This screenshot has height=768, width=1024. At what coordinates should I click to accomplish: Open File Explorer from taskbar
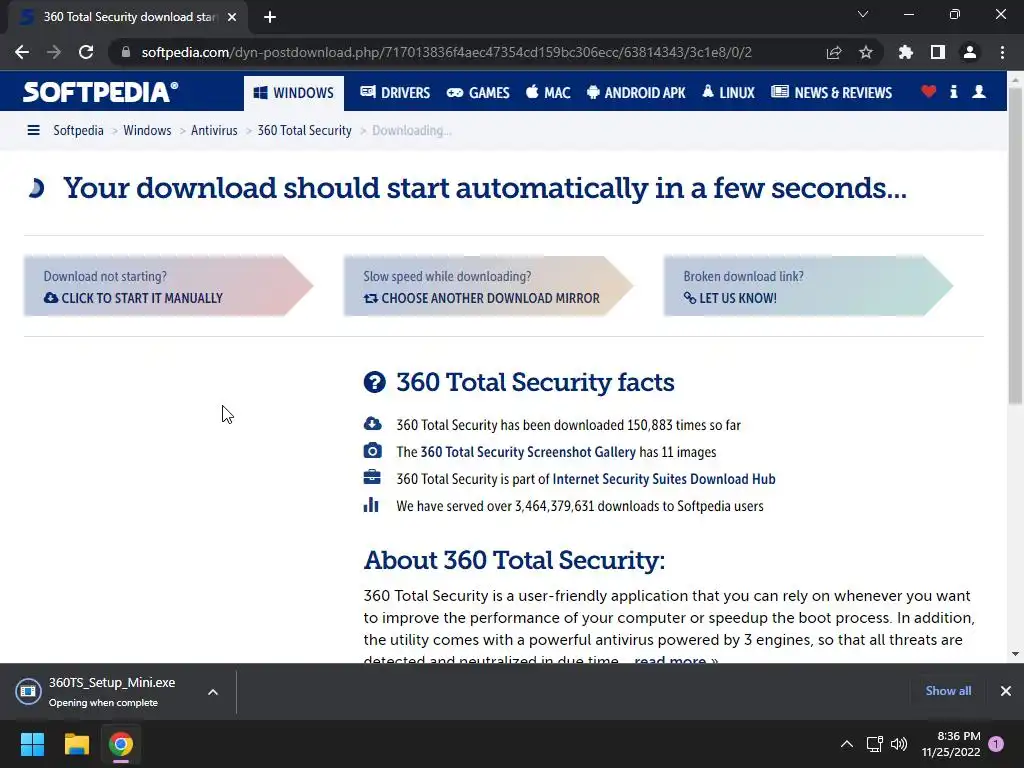(x=76, y=744)
